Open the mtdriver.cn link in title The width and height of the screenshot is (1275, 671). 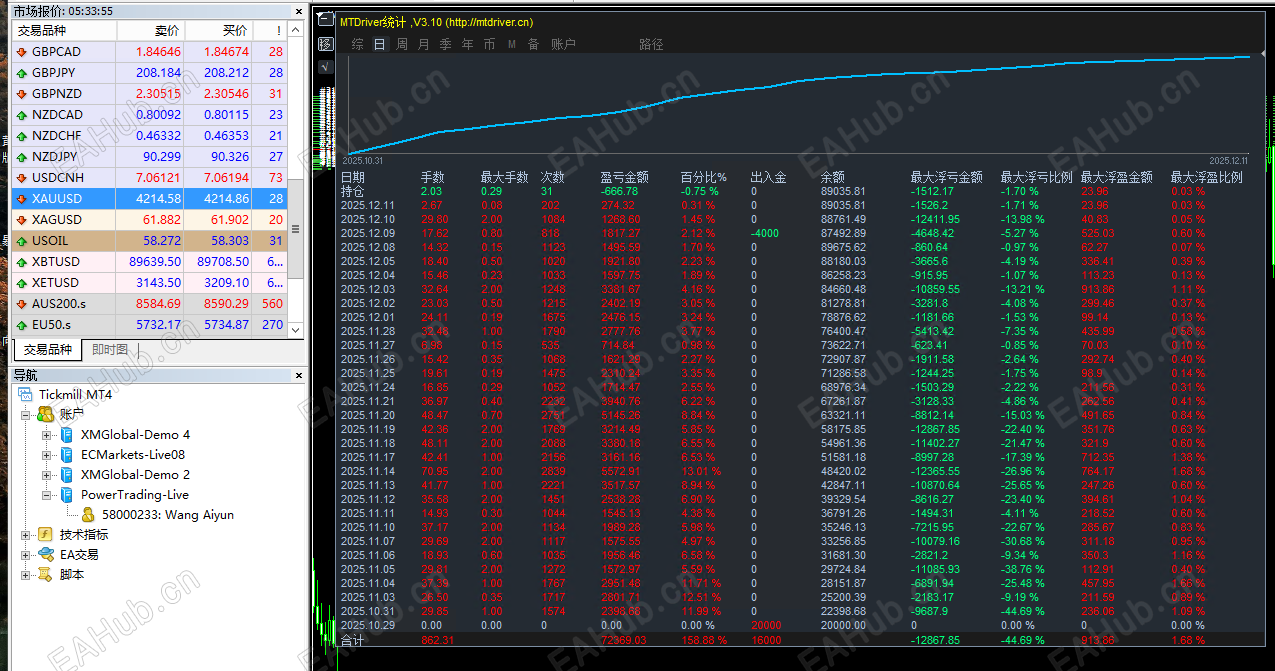pyautogui.click(x=489, y=22)
